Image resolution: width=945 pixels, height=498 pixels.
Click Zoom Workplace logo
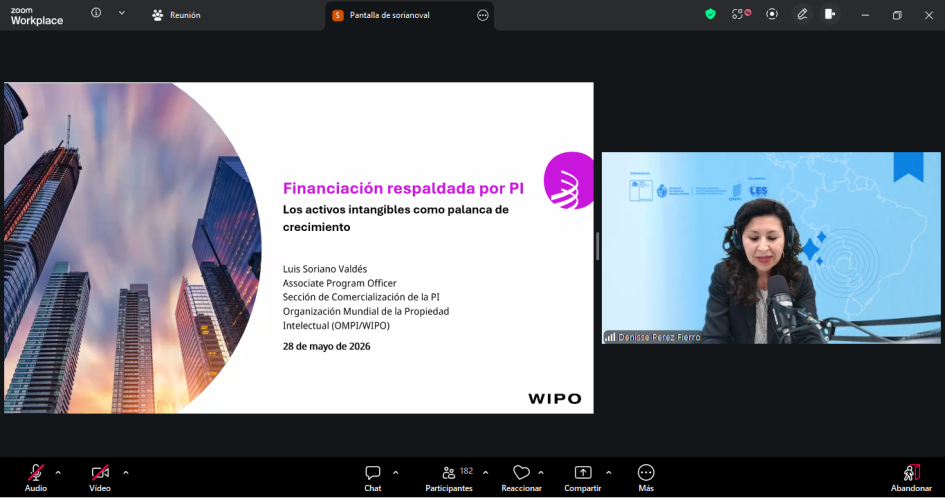(37, 16)
